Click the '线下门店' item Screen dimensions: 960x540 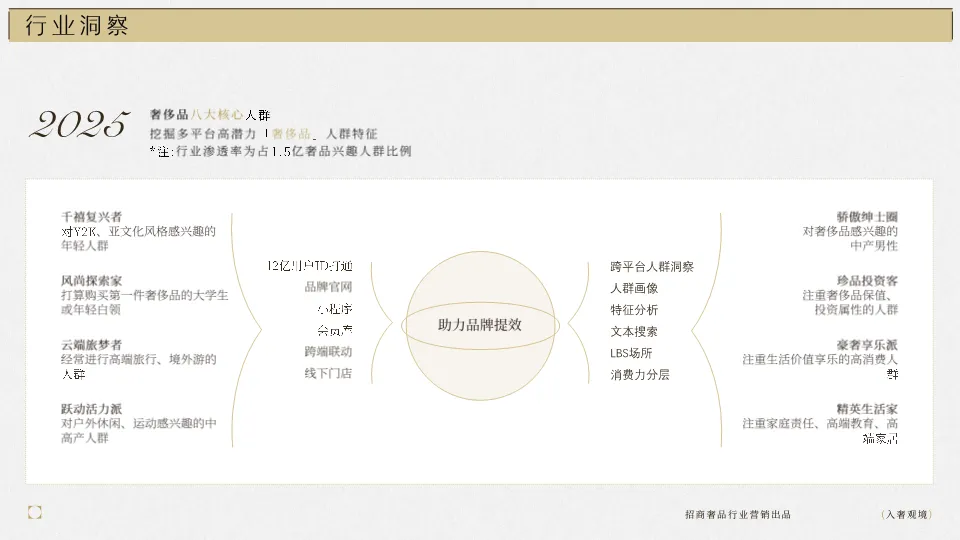point(328,373)
